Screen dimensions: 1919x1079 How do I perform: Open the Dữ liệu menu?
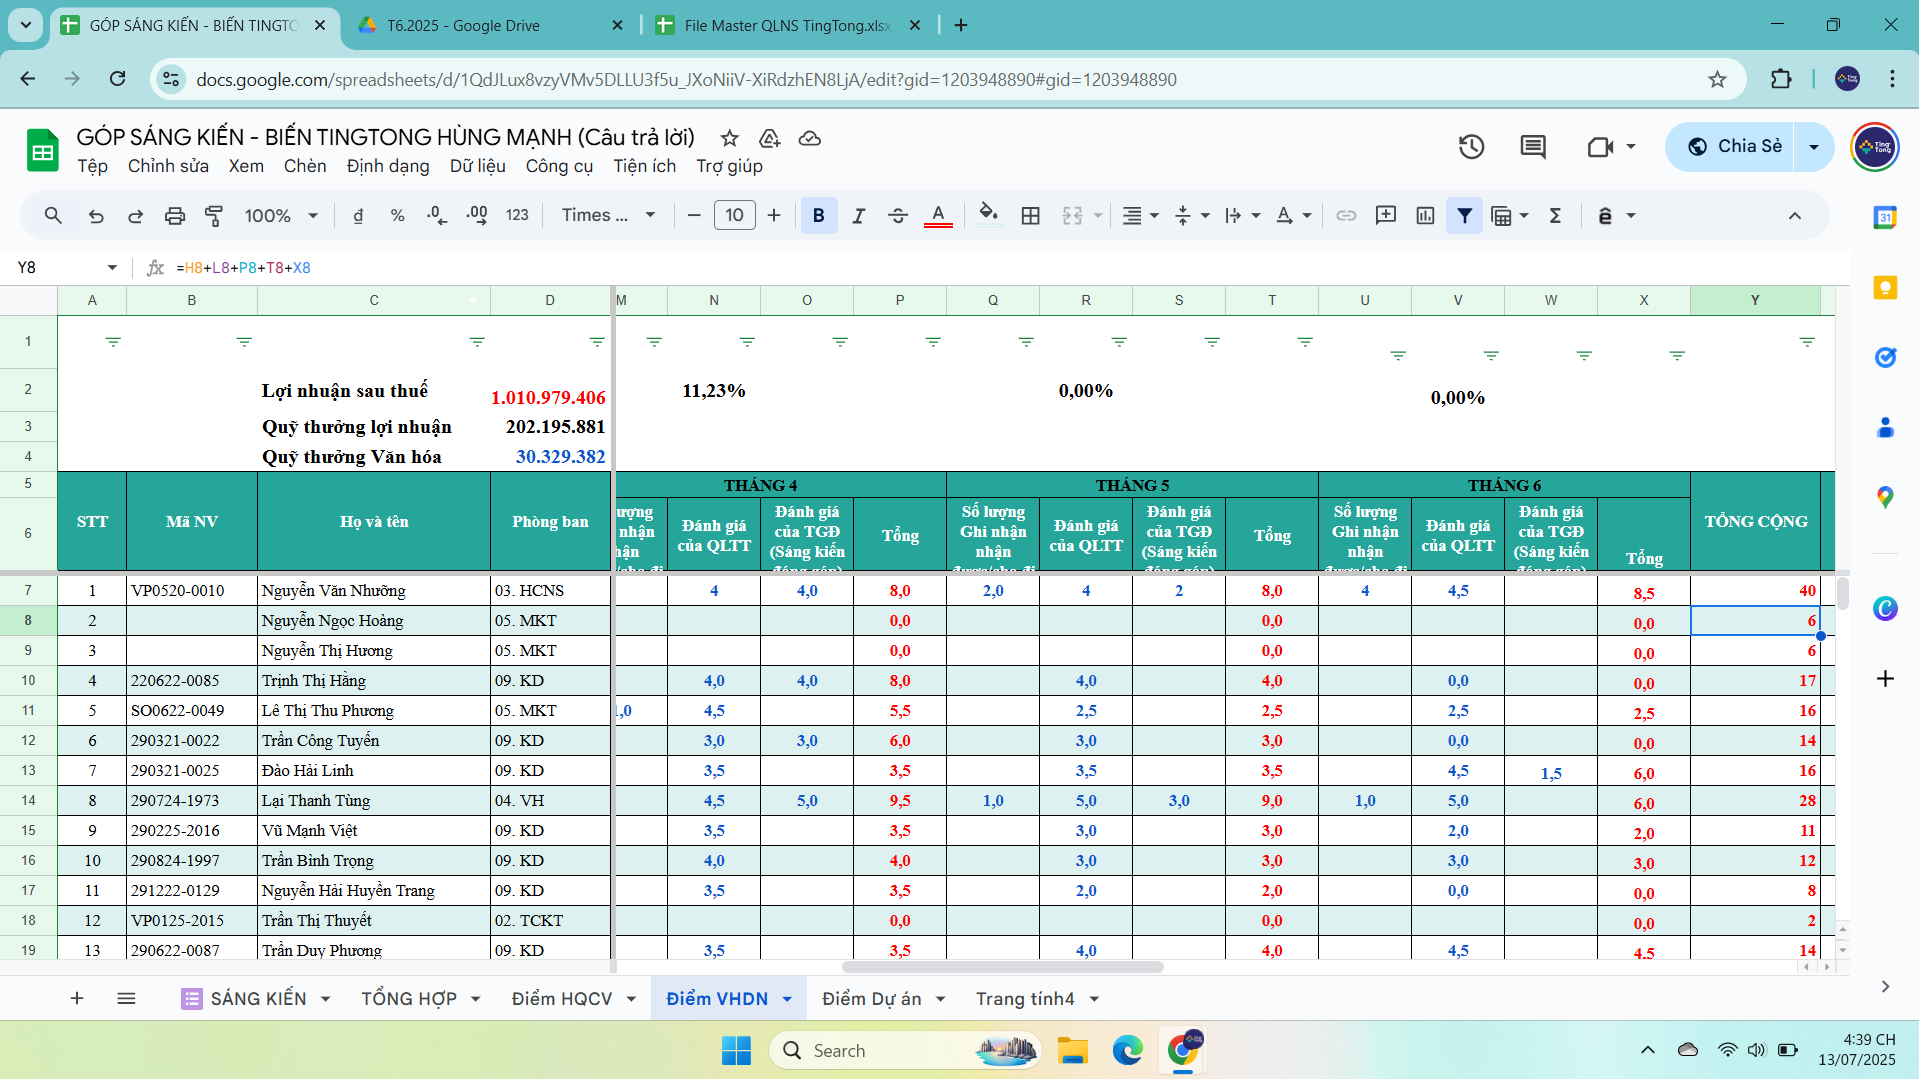[477, 166]
